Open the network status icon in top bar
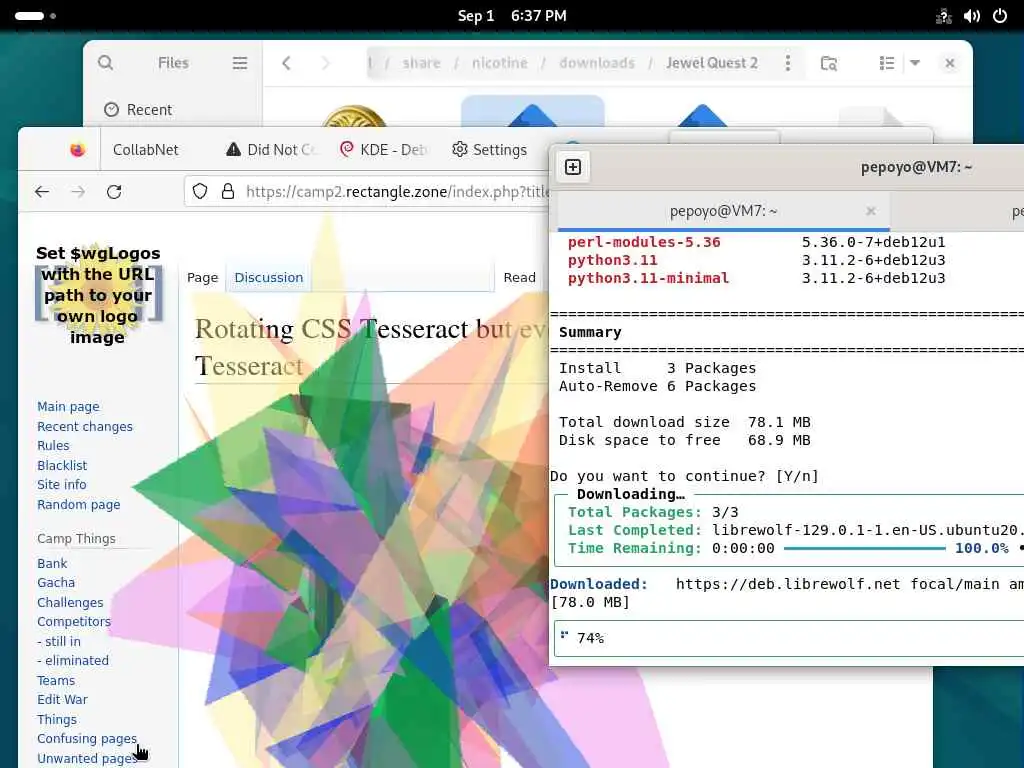1024x768 pixels. click(x=944, y=16)
